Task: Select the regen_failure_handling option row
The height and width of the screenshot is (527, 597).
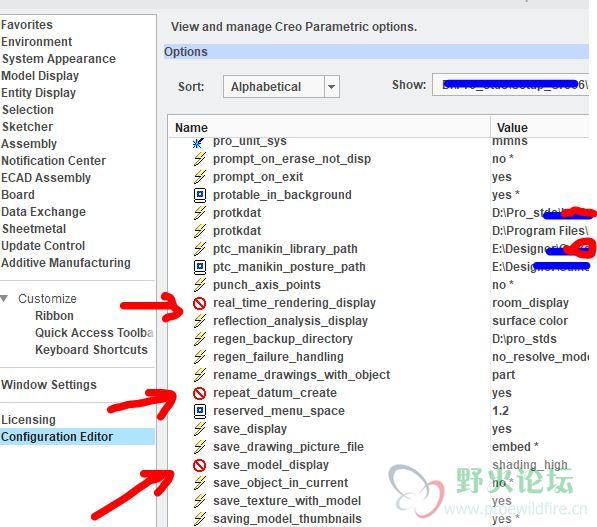Action: [379, 357]
